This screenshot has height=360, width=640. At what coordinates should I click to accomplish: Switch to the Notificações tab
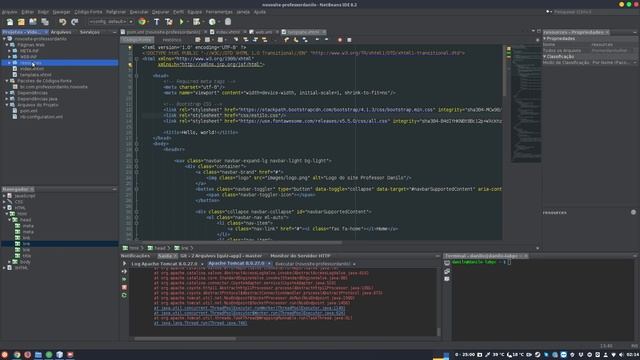click(x=136, y=256)
